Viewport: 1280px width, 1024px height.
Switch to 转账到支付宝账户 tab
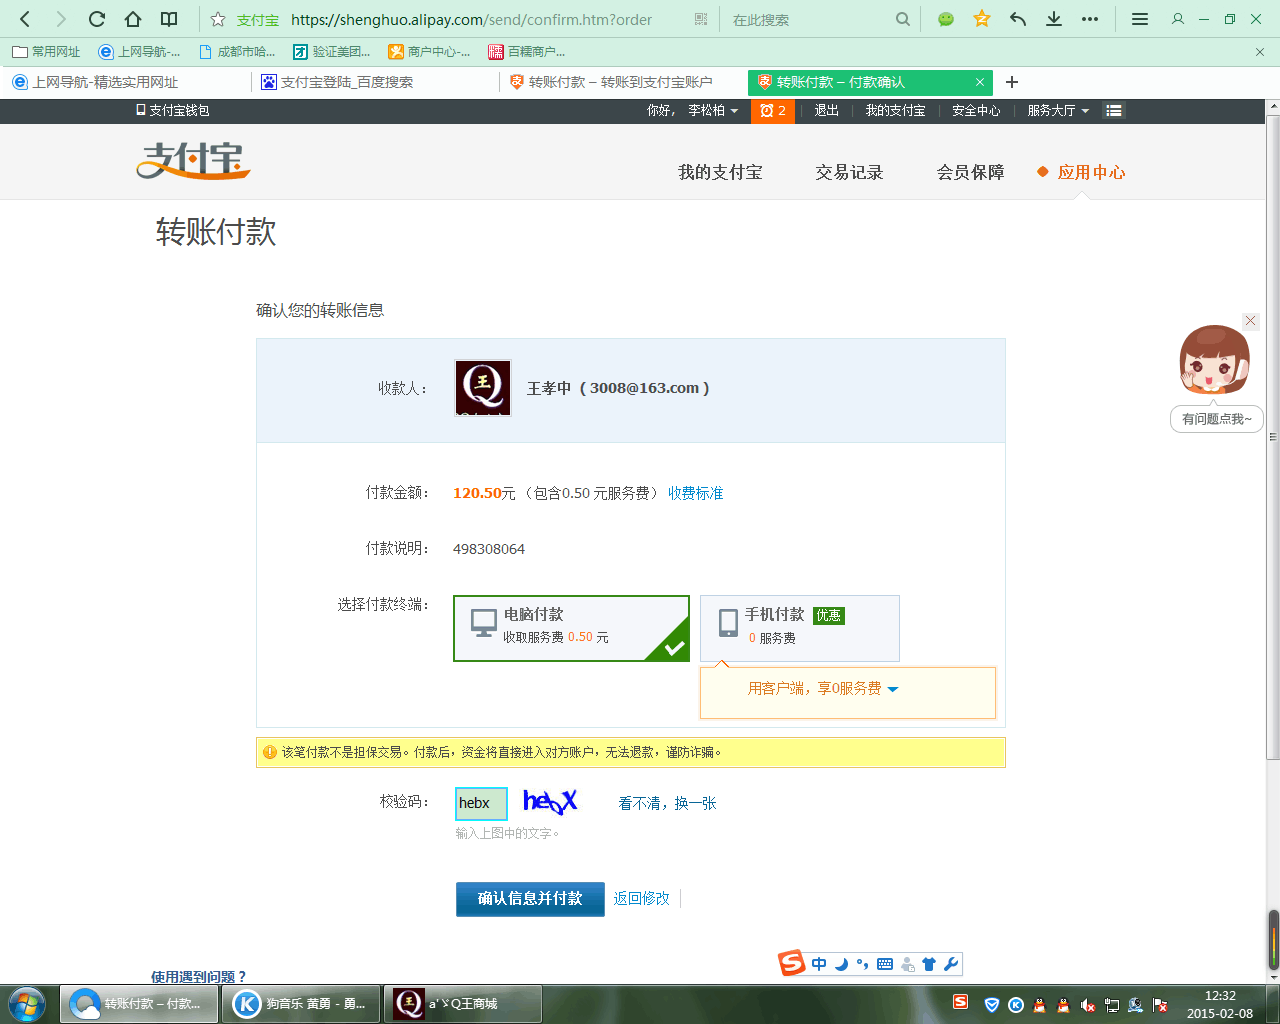coord(622,82)
